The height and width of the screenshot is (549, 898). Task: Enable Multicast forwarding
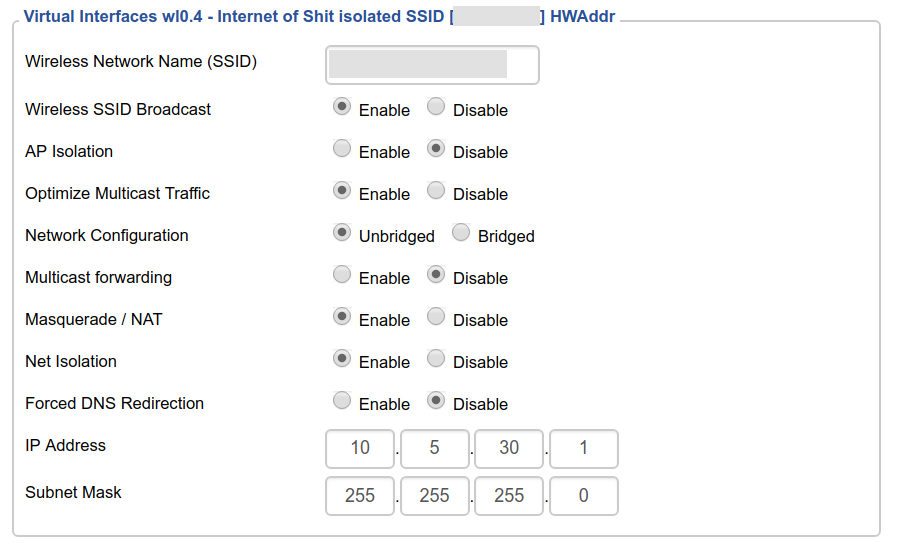pyautogui.click(x=342, y=275)
